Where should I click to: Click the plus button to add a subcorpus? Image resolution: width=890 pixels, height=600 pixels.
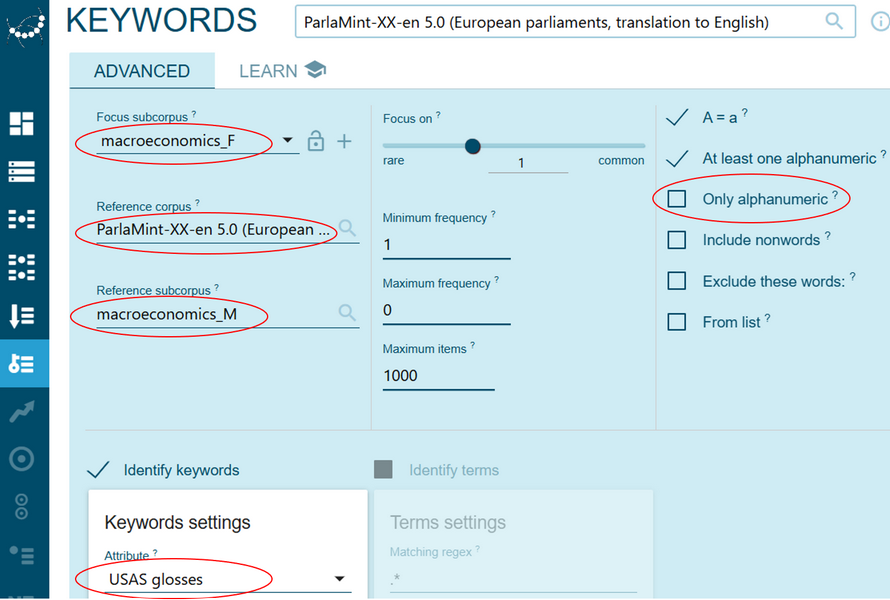[x=344, y=141]
